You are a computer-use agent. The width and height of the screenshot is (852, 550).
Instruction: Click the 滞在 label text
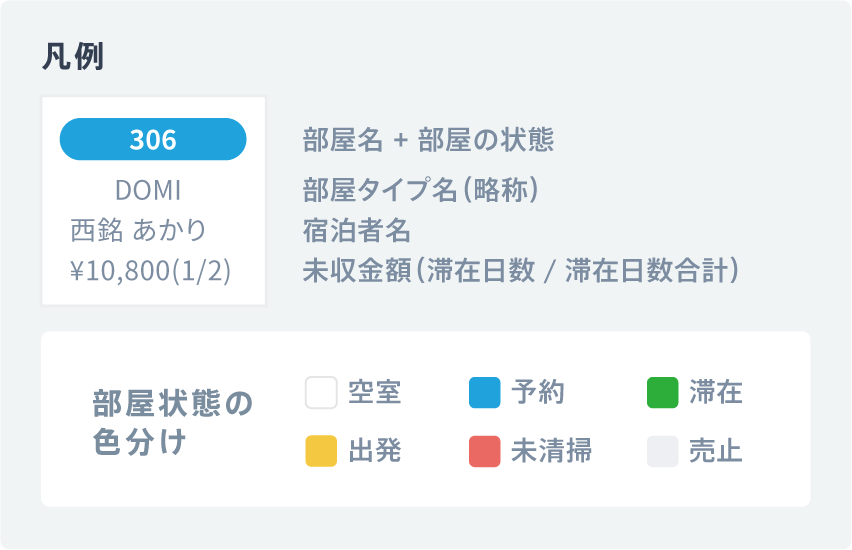click(716, 392)
